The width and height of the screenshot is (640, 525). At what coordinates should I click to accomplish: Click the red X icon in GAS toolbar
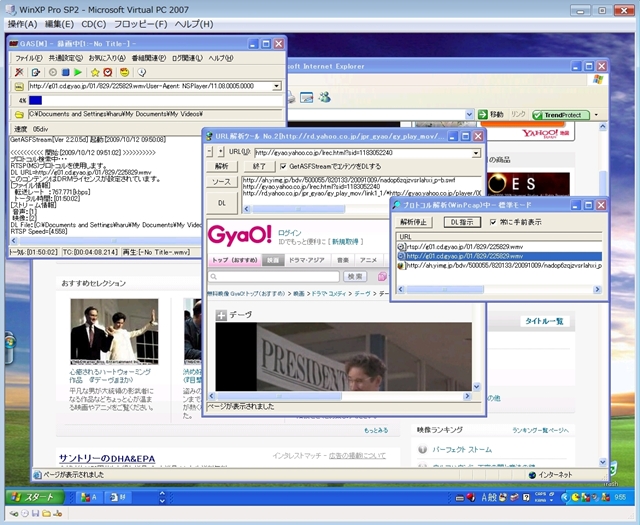[x=19, y=72]
